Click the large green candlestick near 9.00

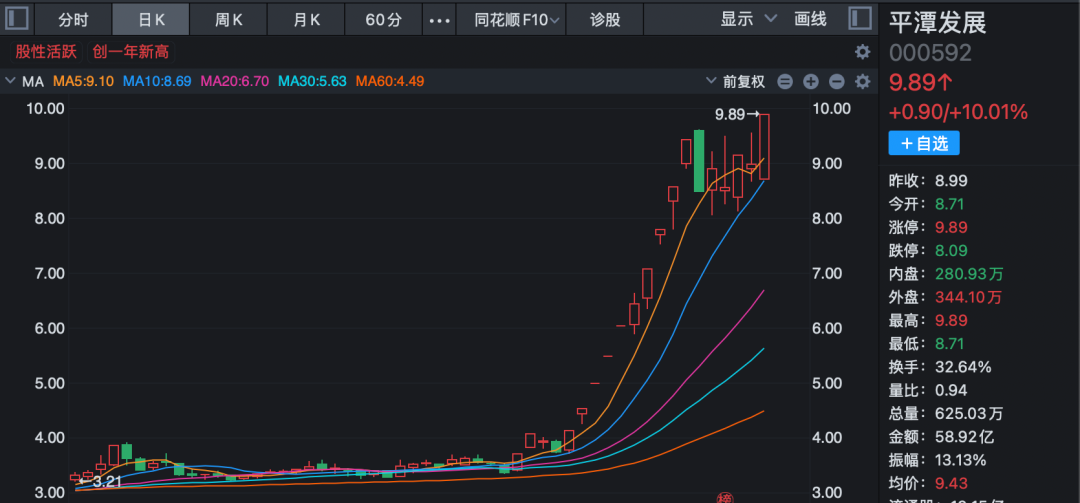pyautogui.click(x=698, y=161)
